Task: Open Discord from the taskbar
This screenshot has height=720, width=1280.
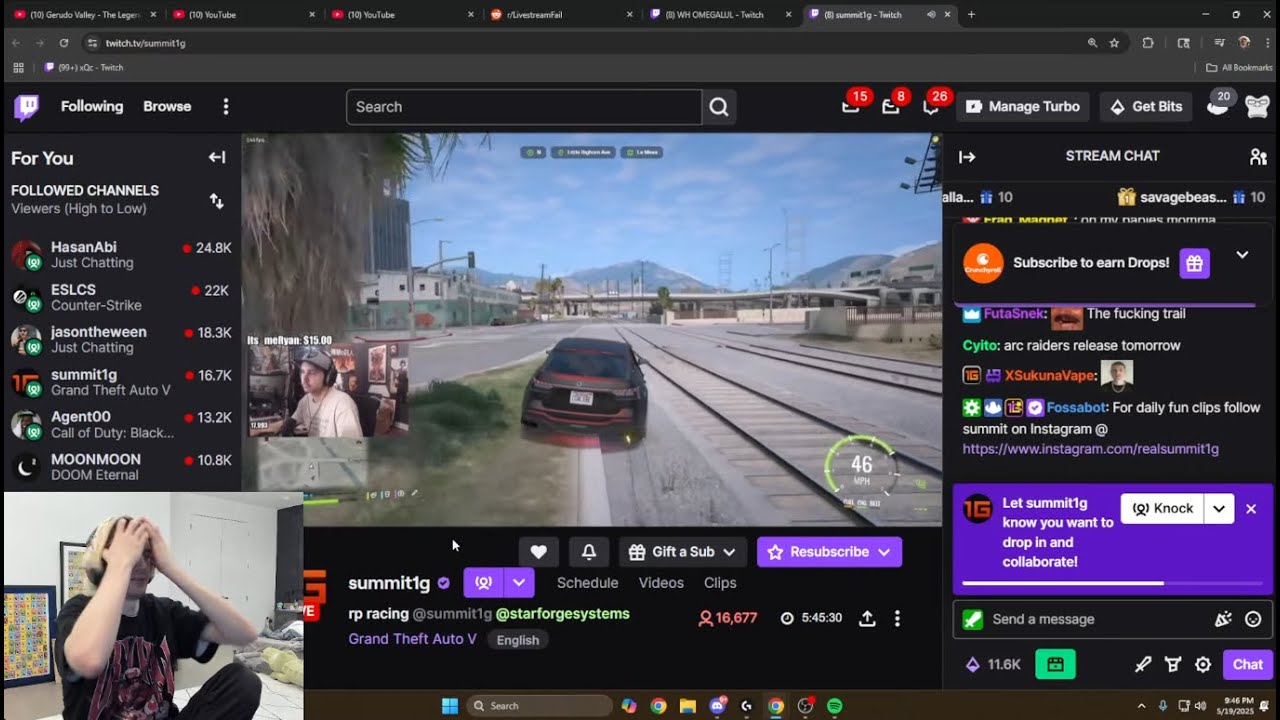Action: click(x=717, y=706)
